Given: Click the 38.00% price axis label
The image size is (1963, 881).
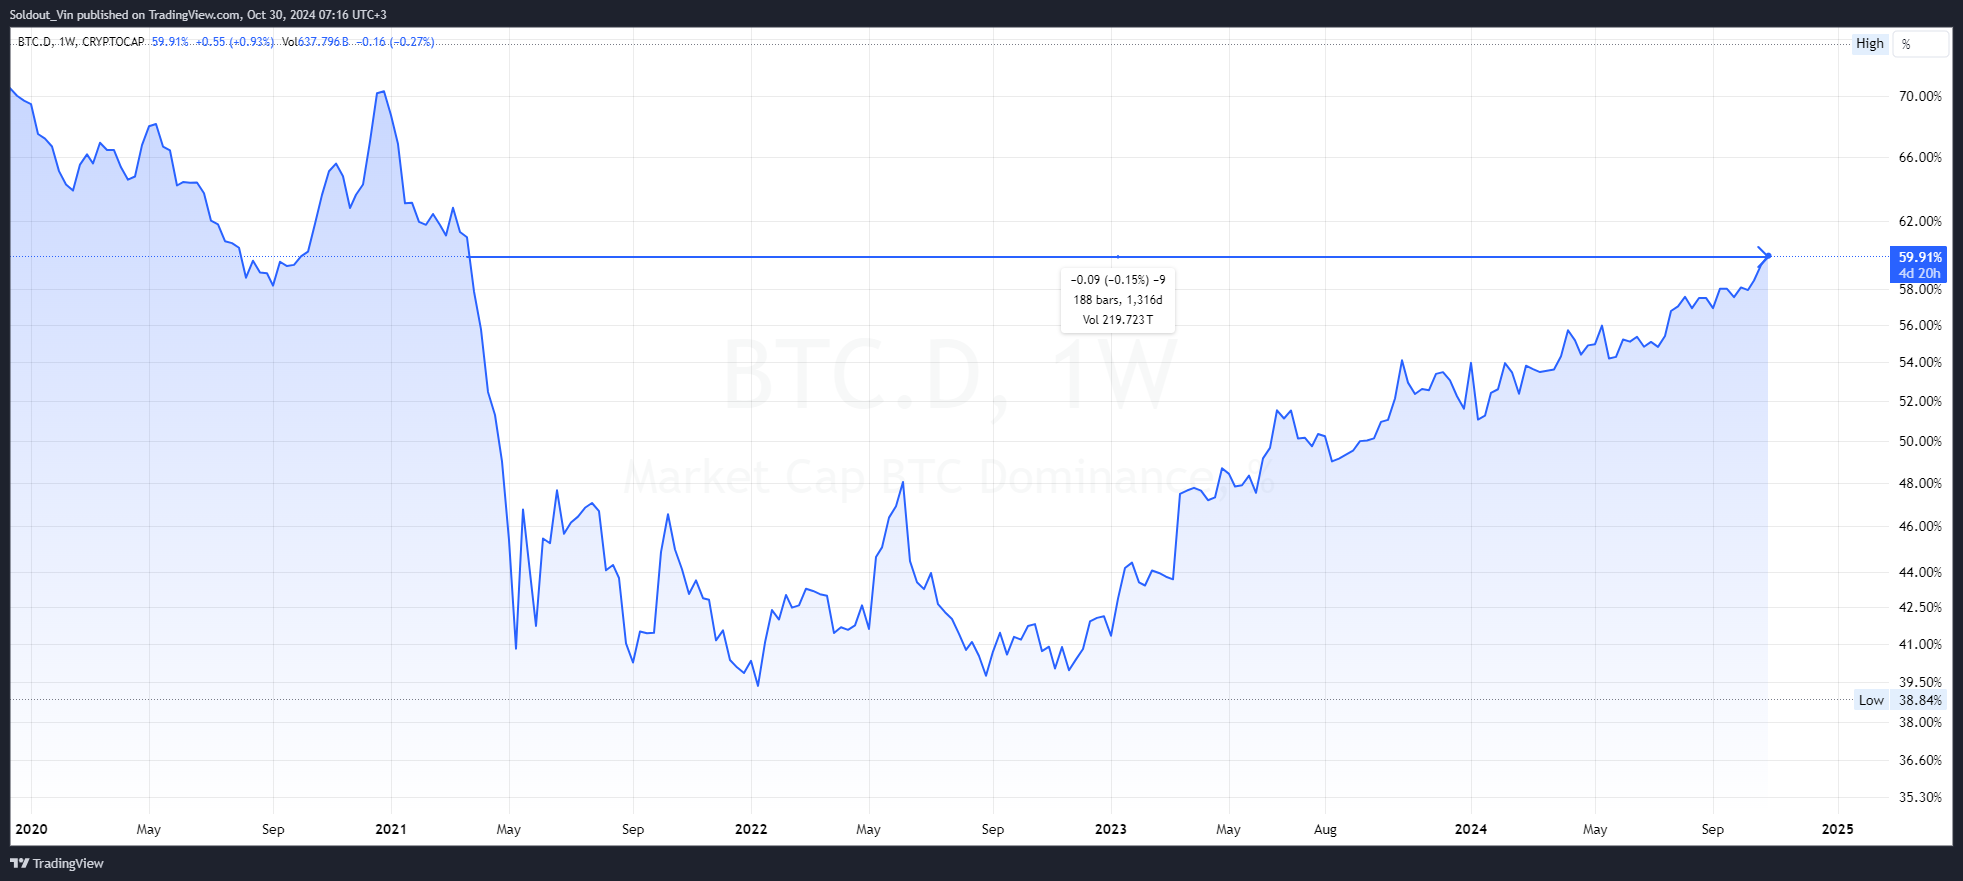Looking at the screenshot, I should coord(1920,722).
